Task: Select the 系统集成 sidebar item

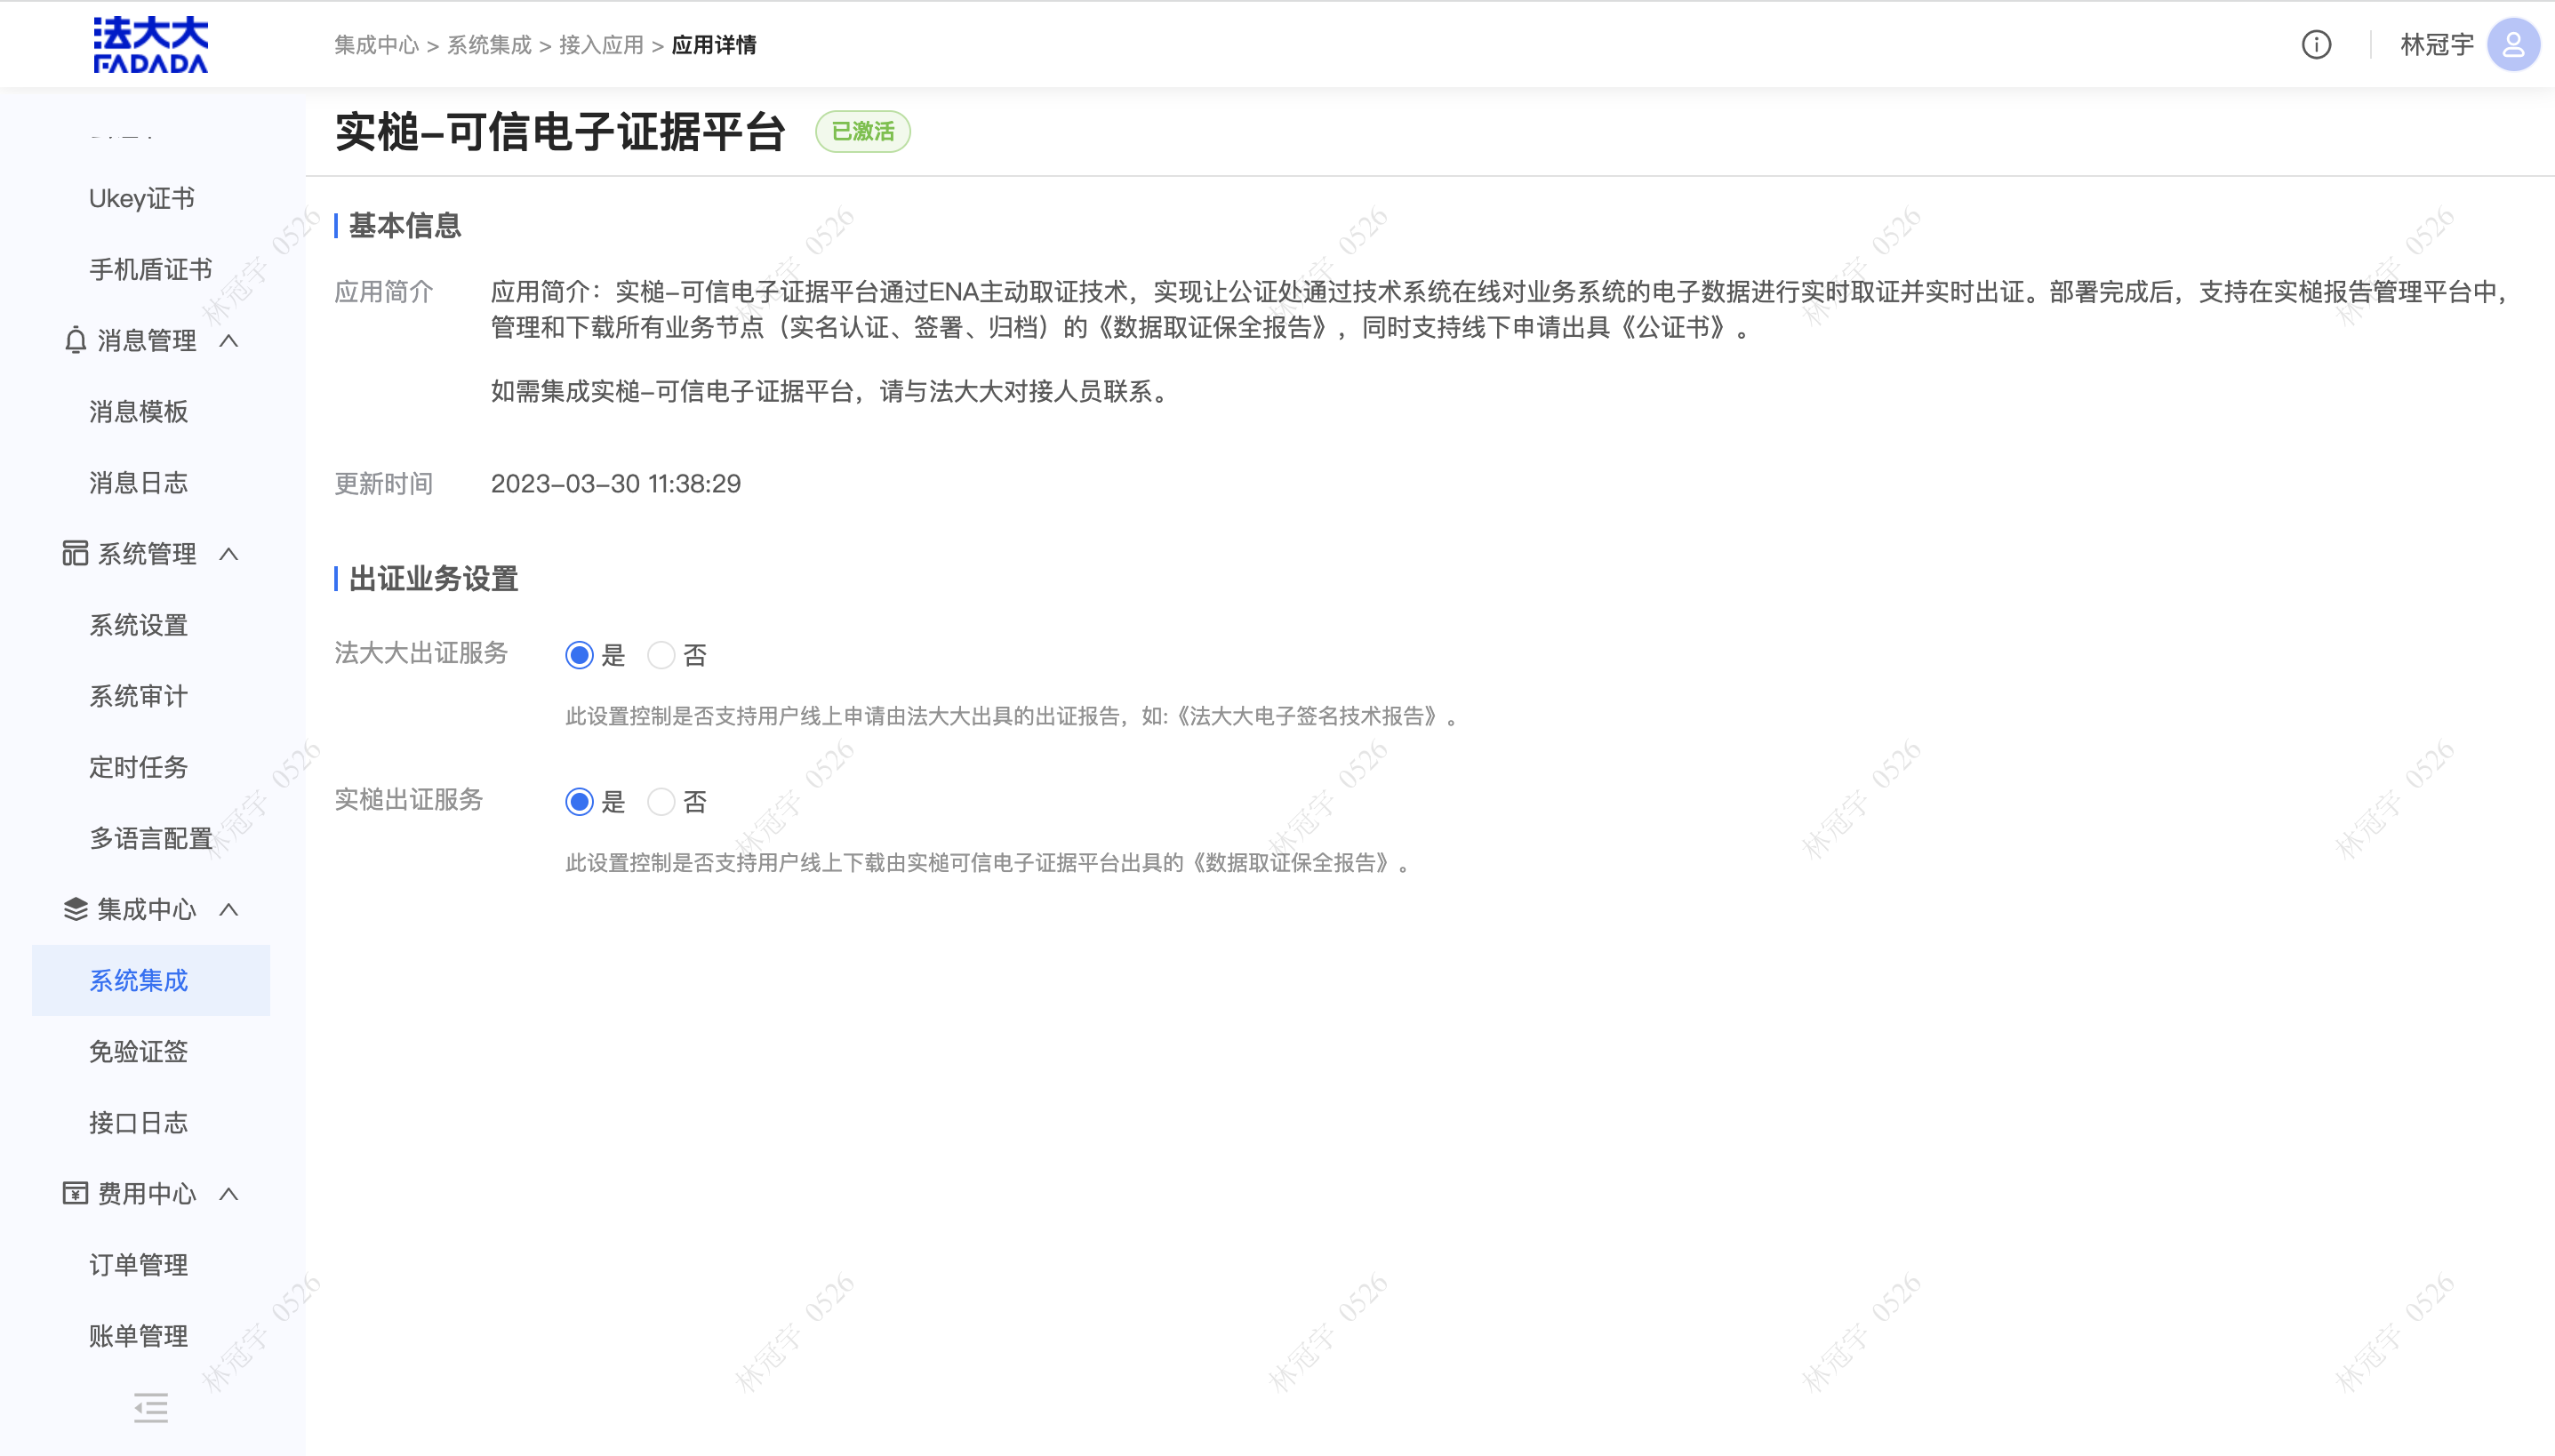Action: (x=151, y=980)
